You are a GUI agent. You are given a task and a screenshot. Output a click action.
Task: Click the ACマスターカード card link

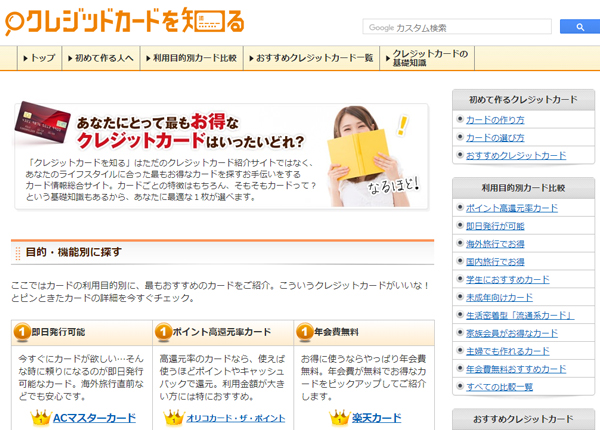pos(94,418)
